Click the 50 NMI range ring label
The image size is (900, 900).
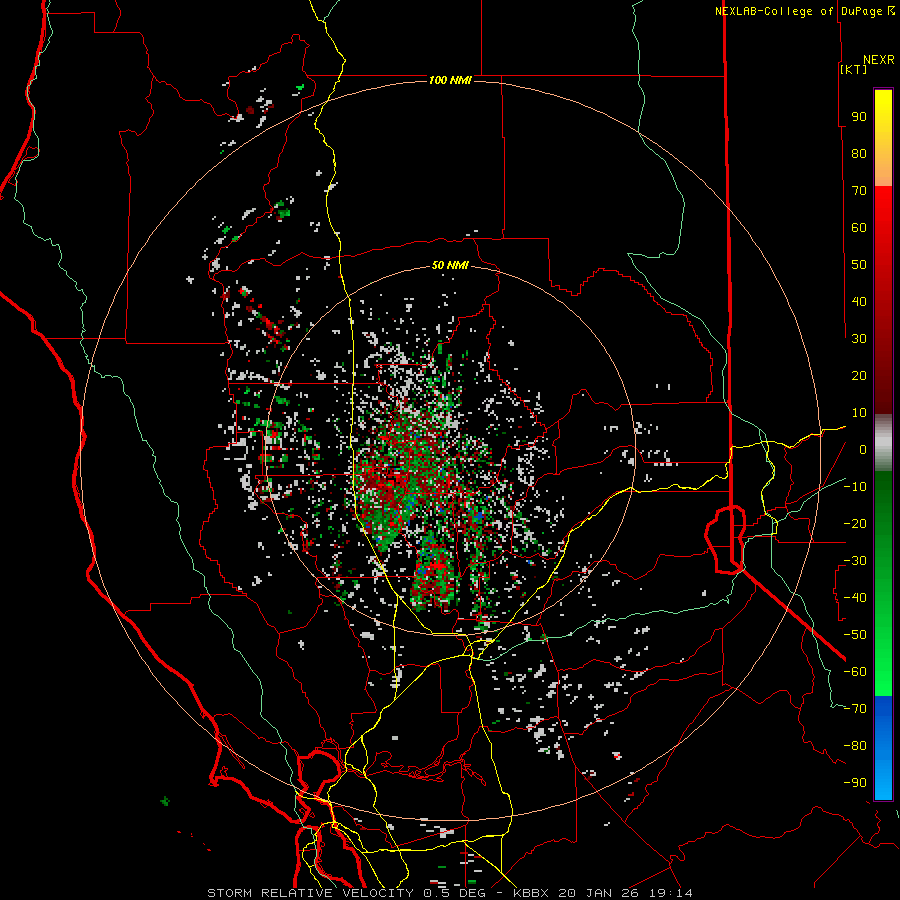(450, 265)
